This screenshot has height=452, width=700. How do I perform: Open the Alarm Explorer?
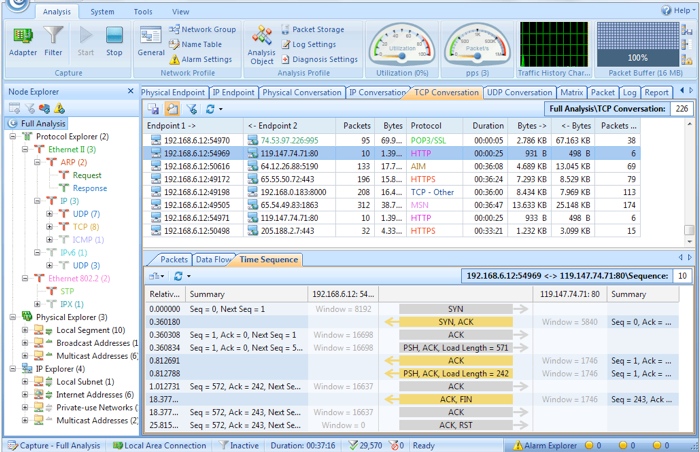[x=545, y=445]
